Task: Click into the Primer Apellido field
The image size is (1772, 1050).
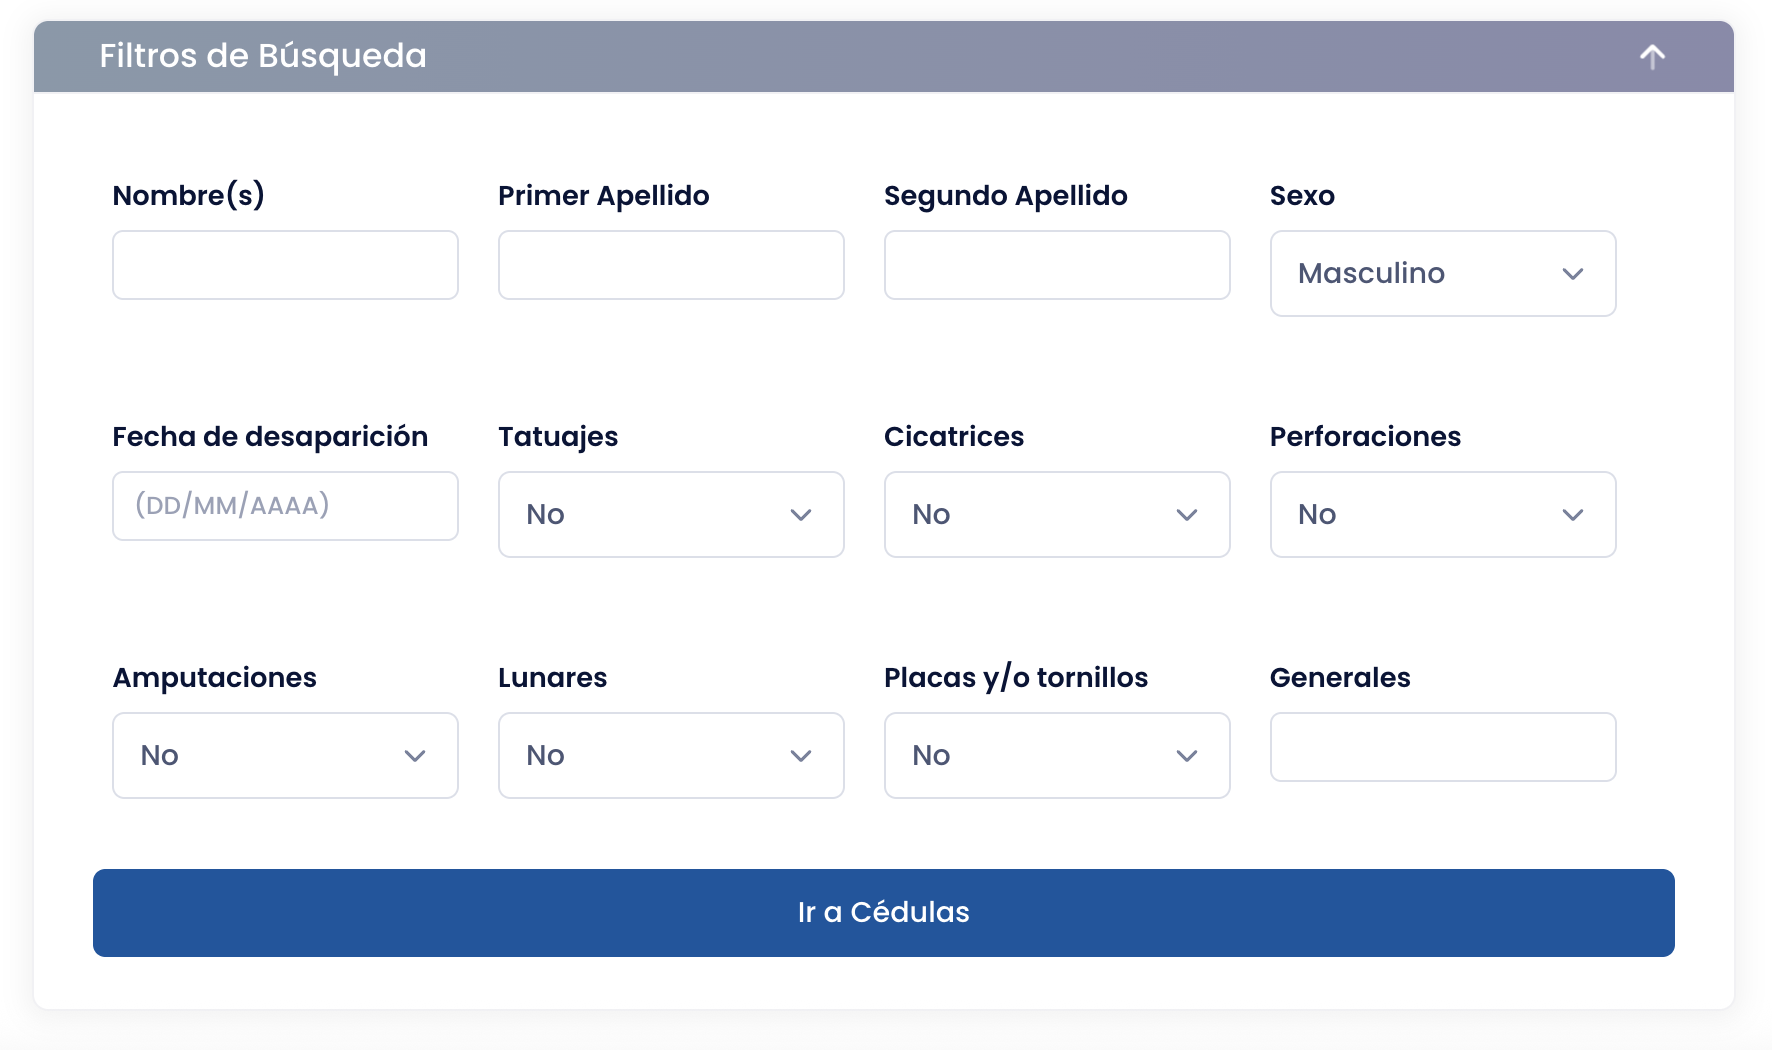Action: click(671, 265)
